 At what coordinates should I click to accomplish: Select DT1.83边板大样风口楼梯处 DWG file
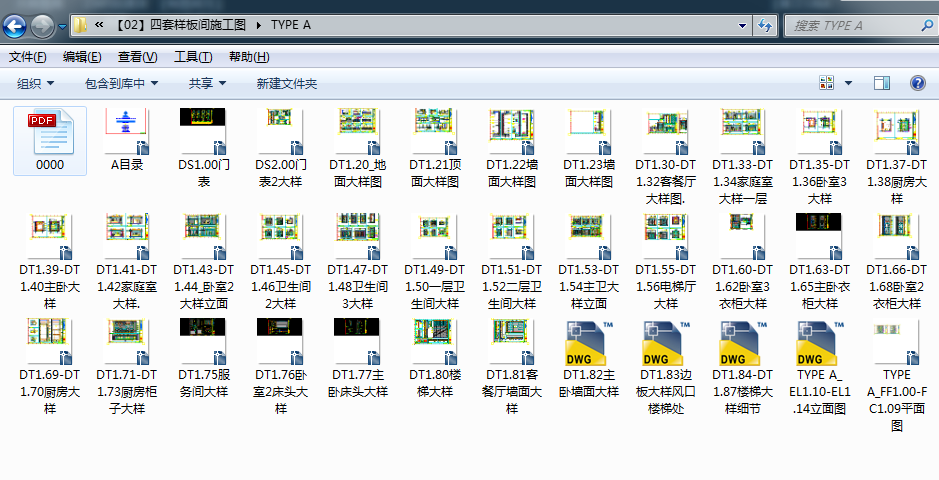coord(665,367)
